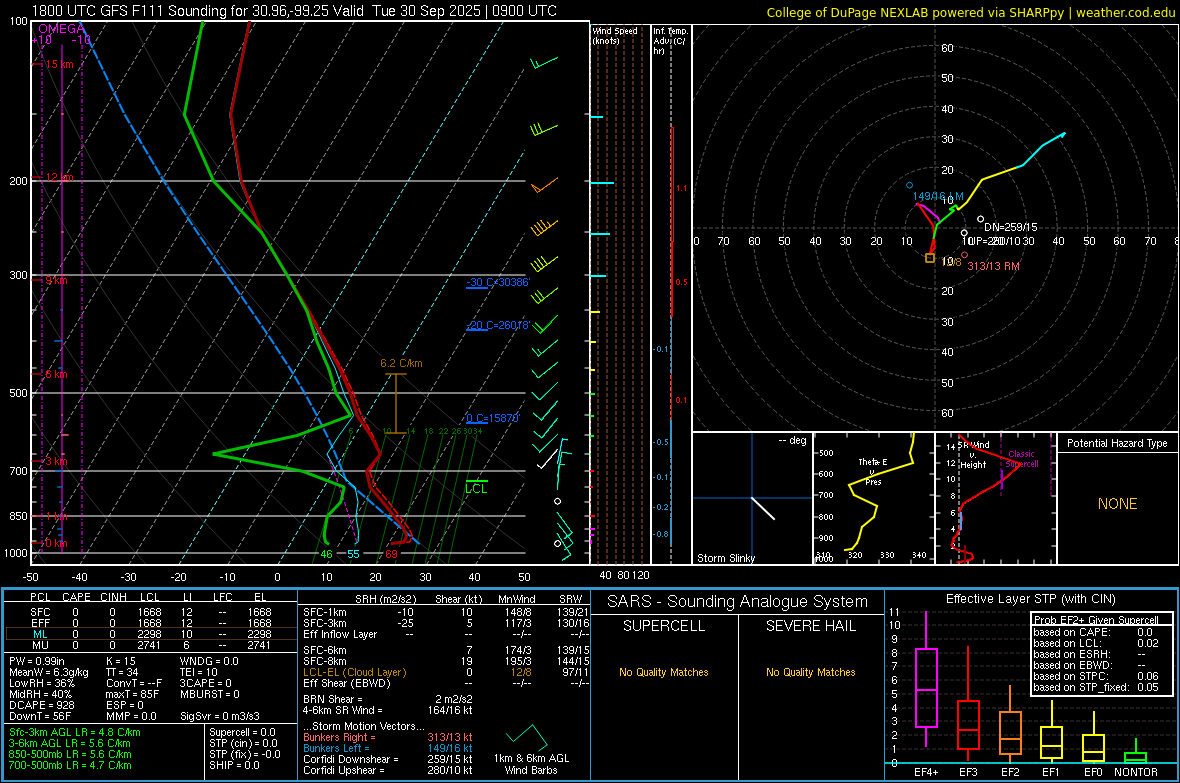
Task: Click the Classic Supercell label in SR wind plot
Action: click(x=1022, y=459)
